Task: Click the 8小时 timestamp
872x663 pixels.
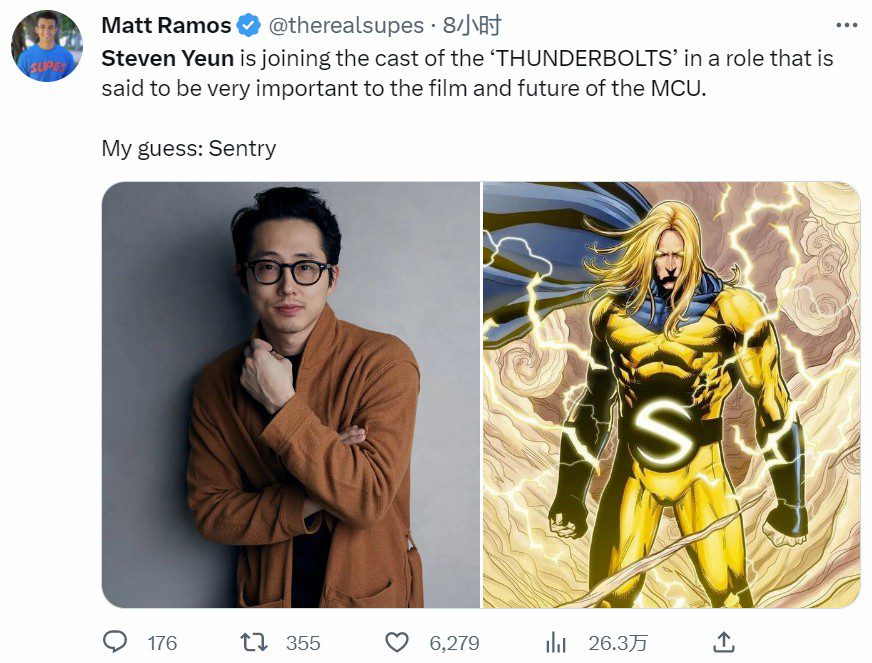Action: coord(472,26)
